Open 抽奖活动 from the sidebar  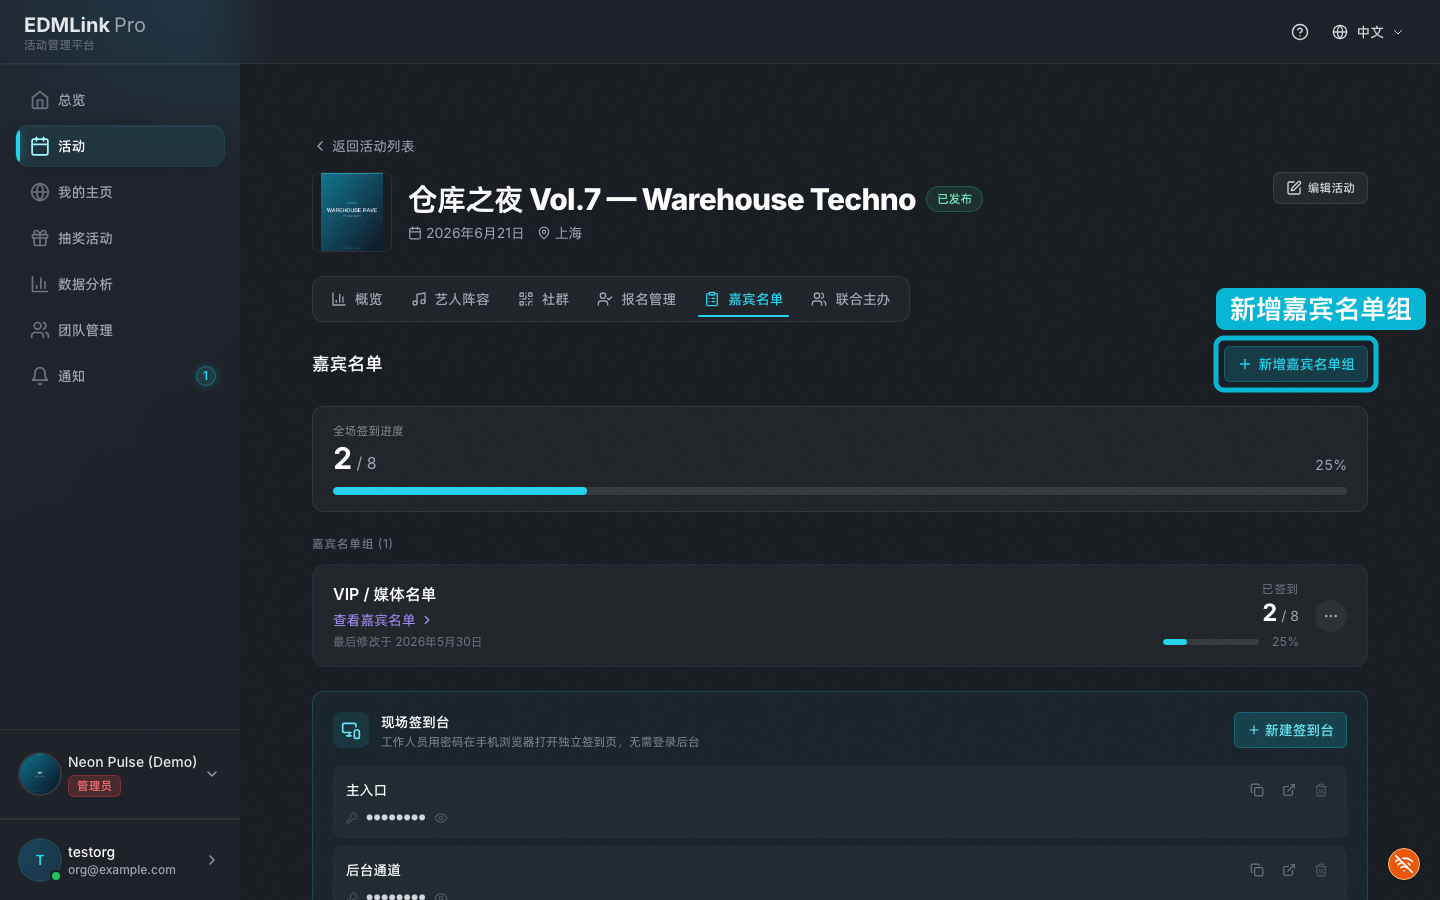[x=120, y=238]
